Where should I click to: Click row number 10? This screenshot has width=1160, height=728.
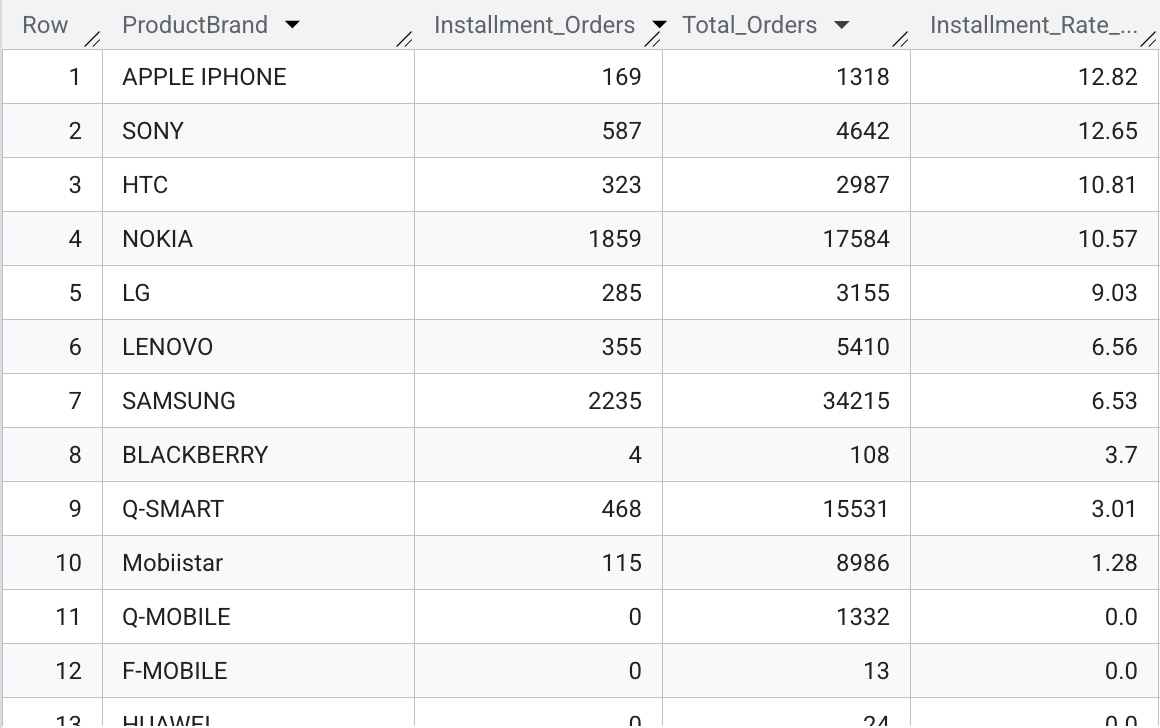(68, 563)
